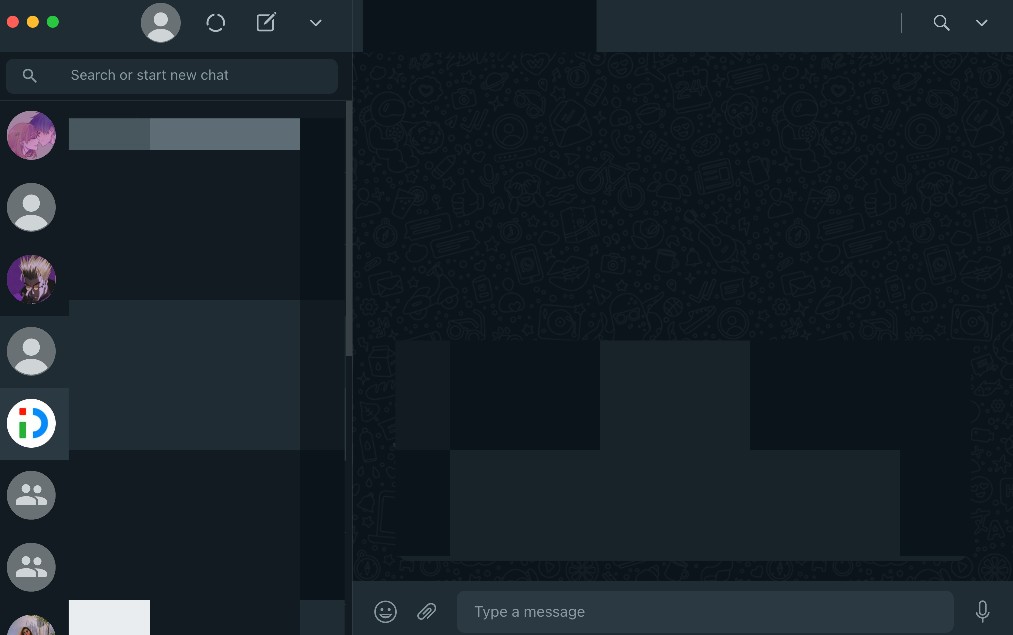Open the emoji picker smiley icon
The width and height of the screenshot is (1013, 635).
[386, 611]
